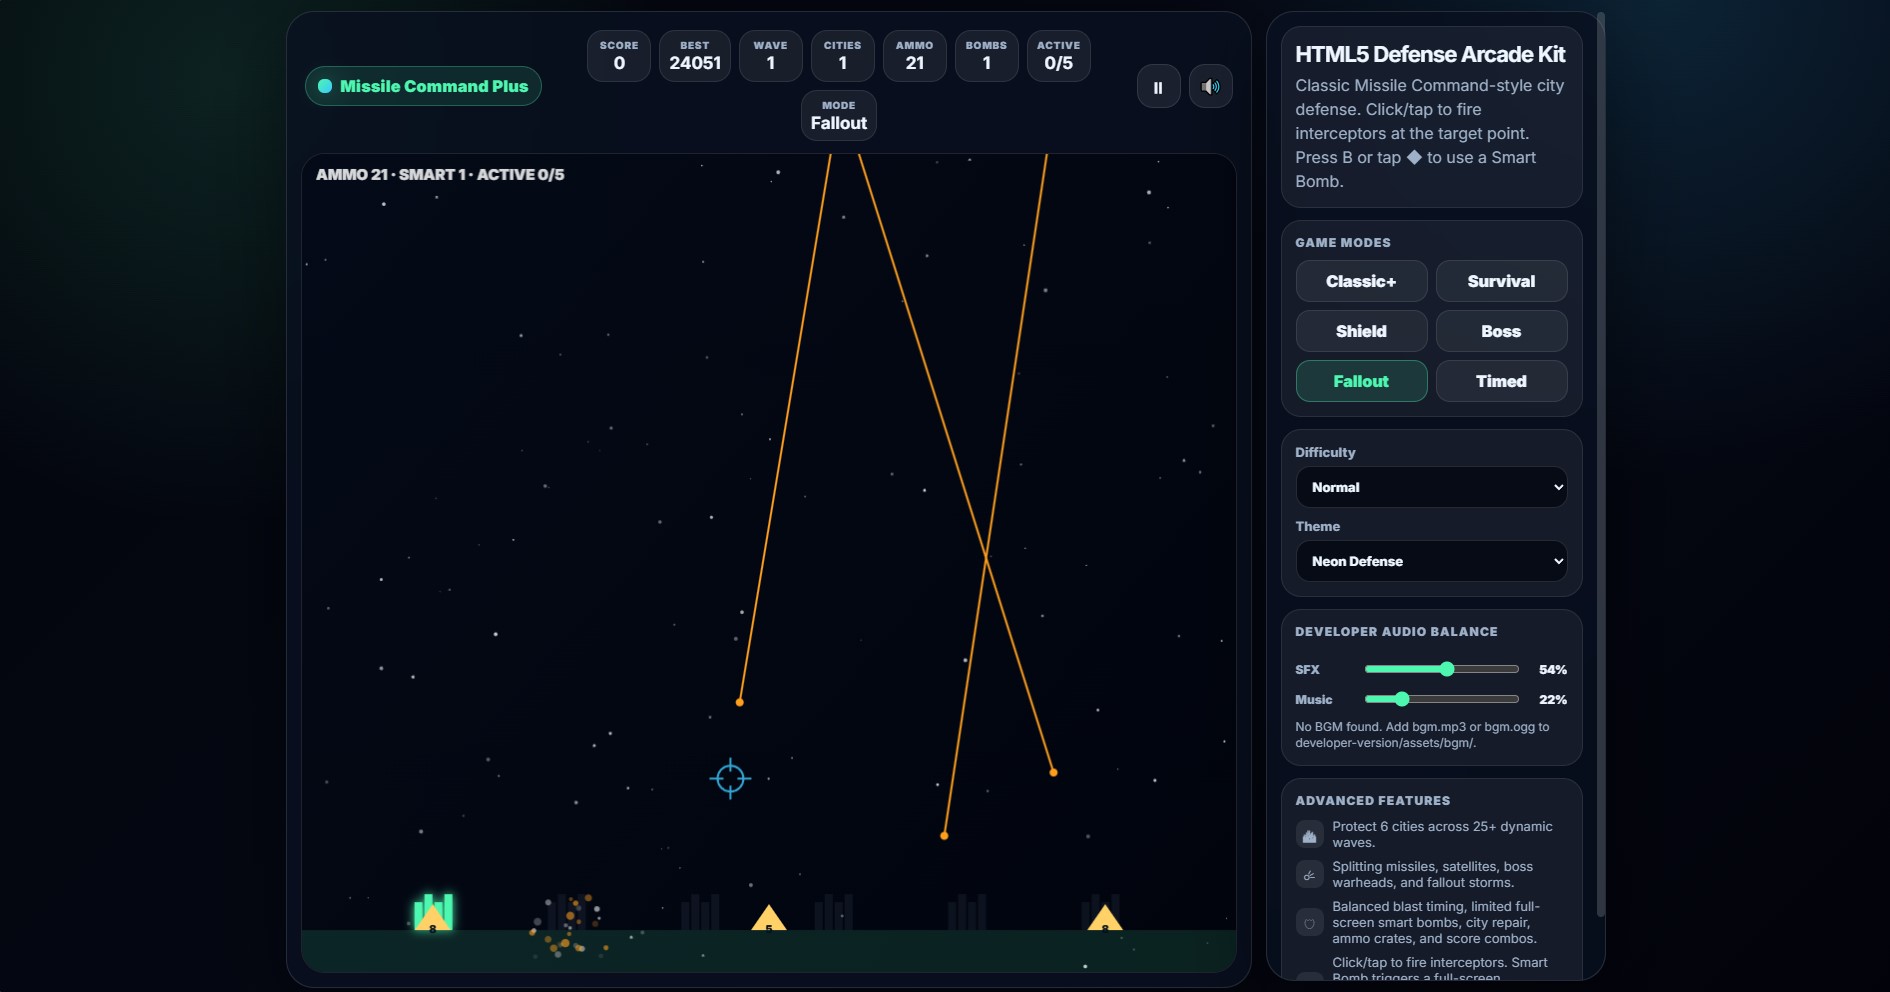Click the WAVE indicator in the HUD

[770, 56]
